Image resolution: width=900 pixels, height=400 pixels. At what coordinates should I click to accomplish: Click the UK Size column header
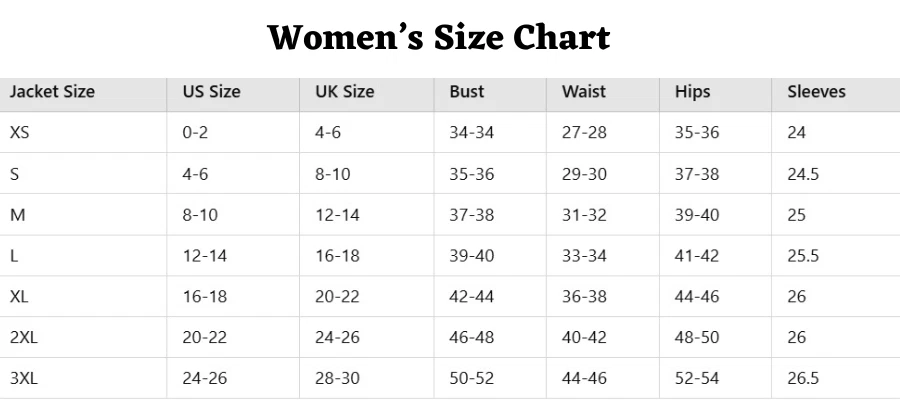tap(344, 92)
